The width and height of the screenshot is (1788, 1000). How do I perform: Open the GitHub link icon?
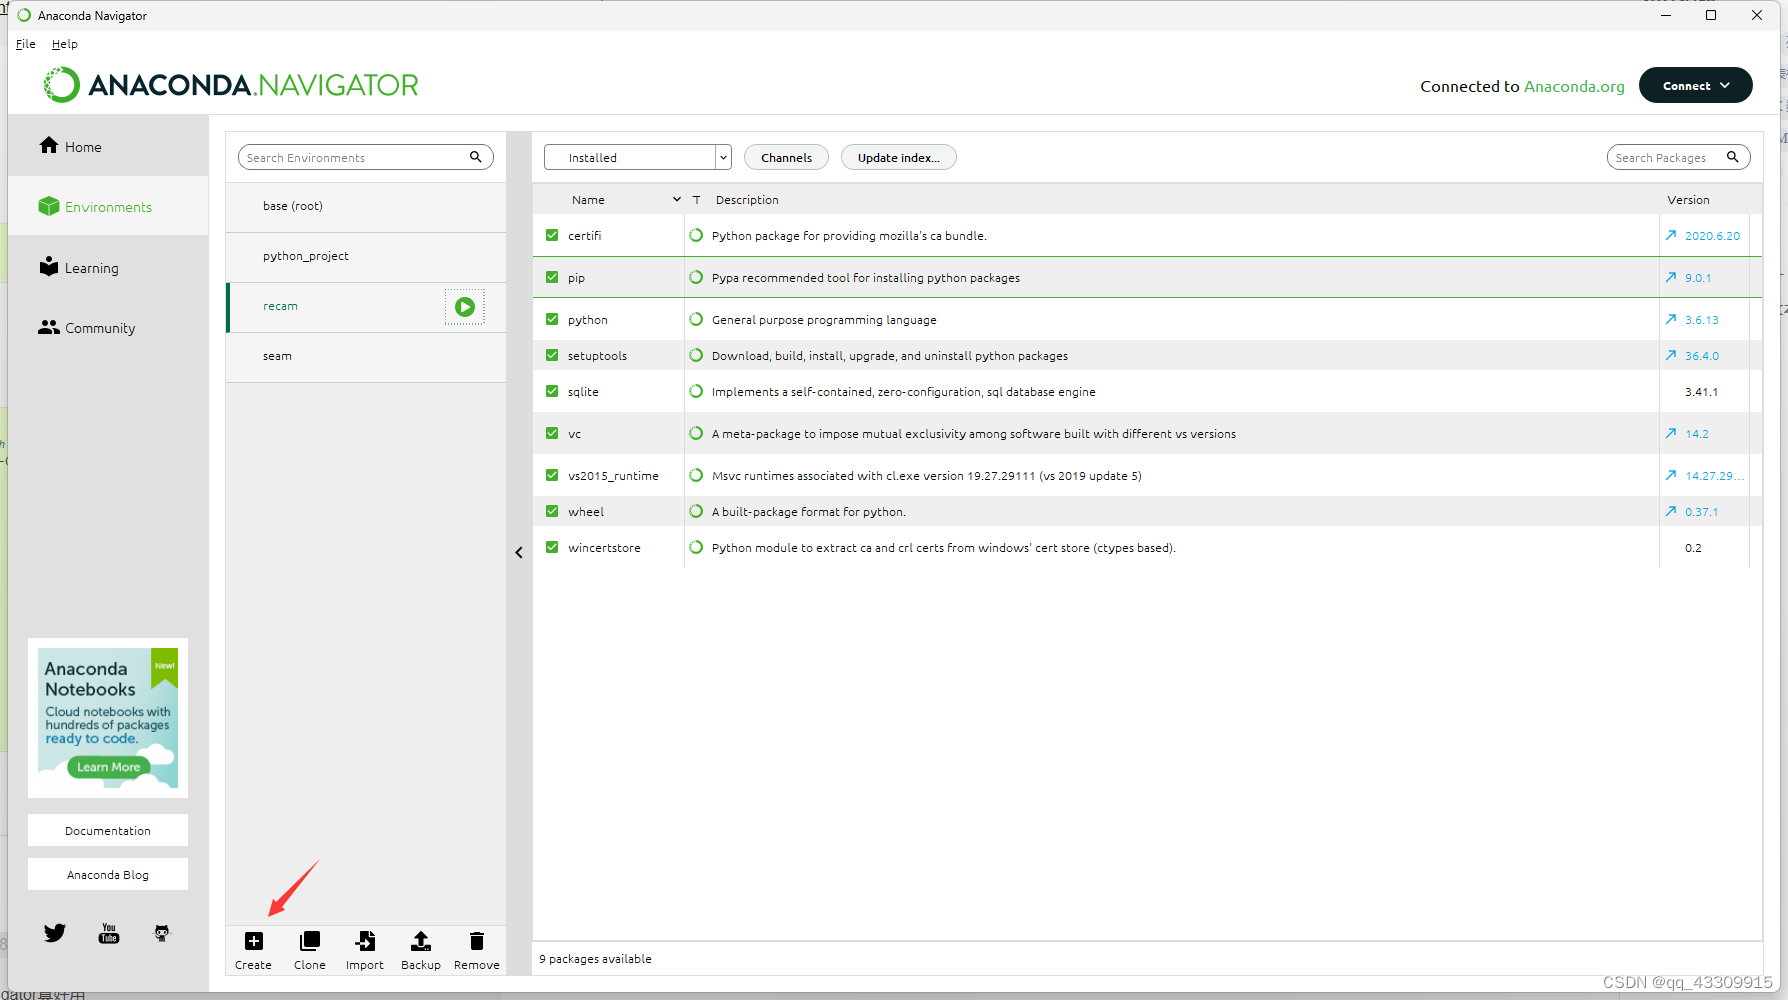[x=162, y=933]
